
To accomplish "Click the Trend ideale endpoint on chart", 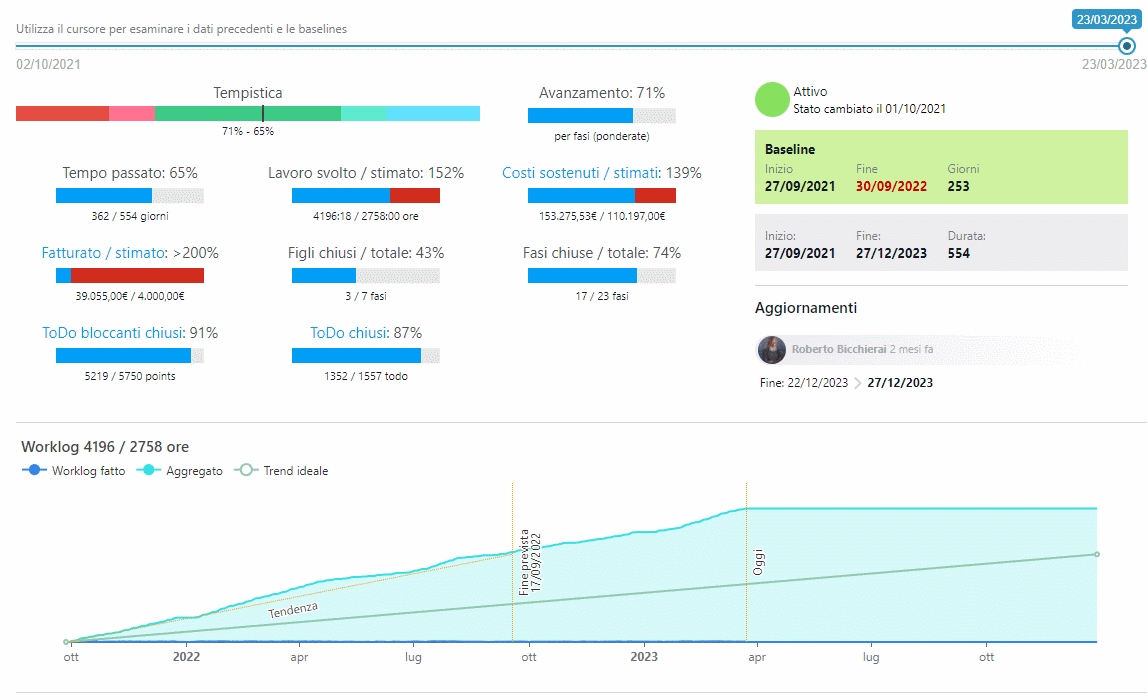I will (1097, 554).
